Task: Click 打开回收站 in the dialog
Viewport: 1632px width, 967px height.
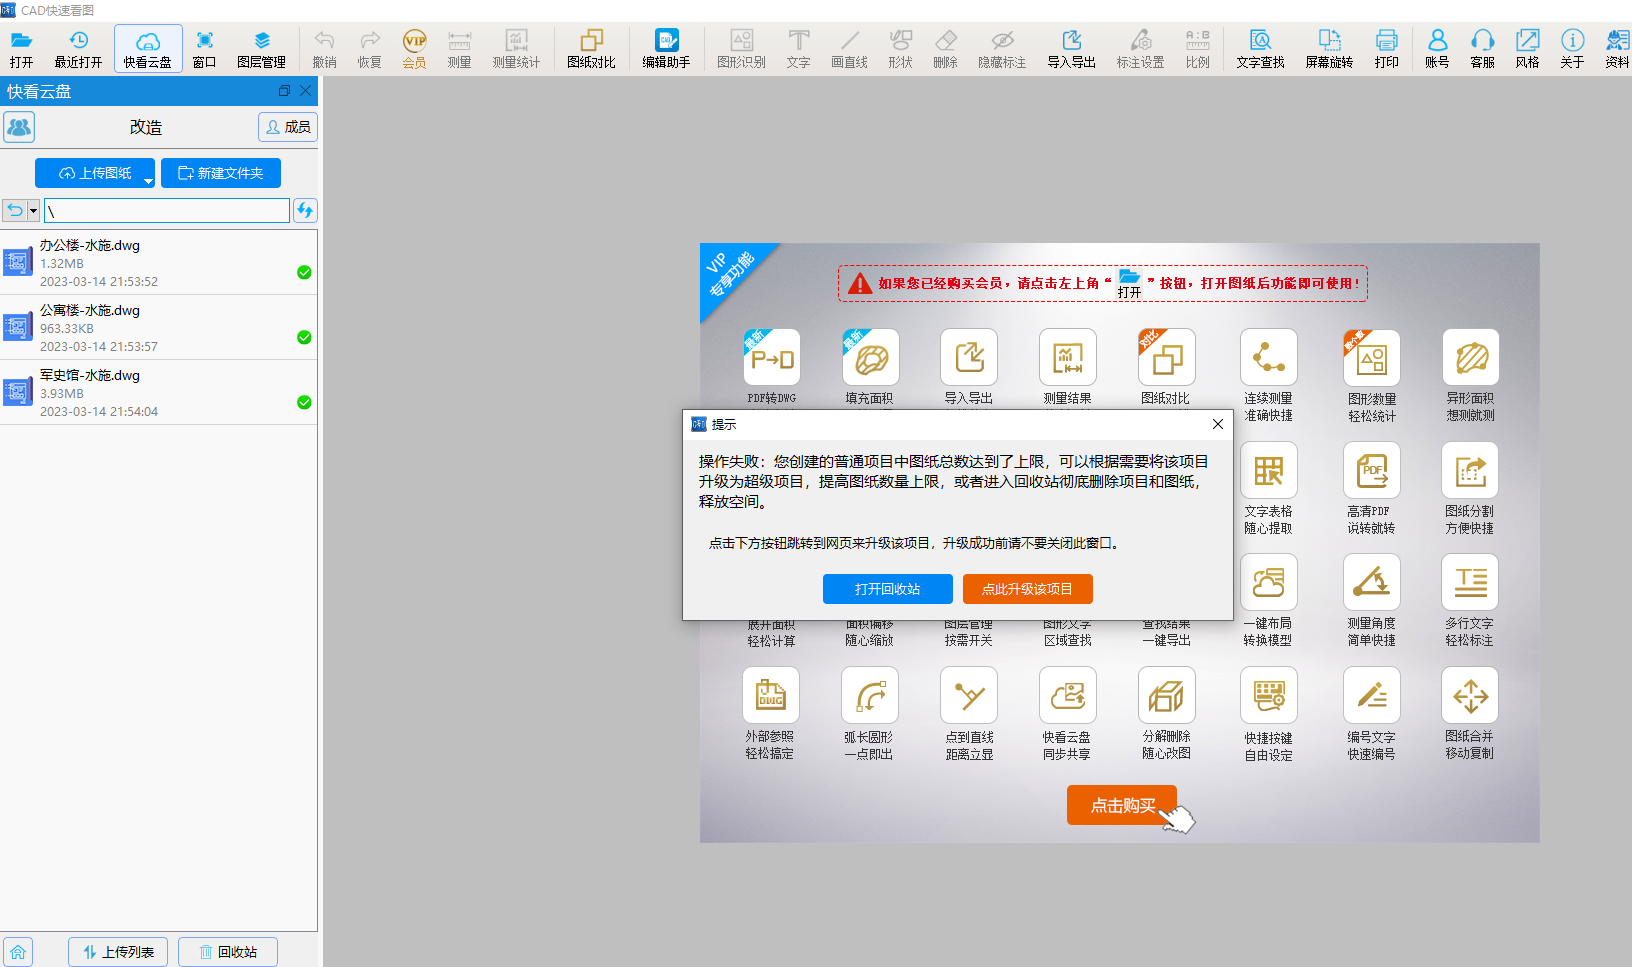Action: (887, 589)
